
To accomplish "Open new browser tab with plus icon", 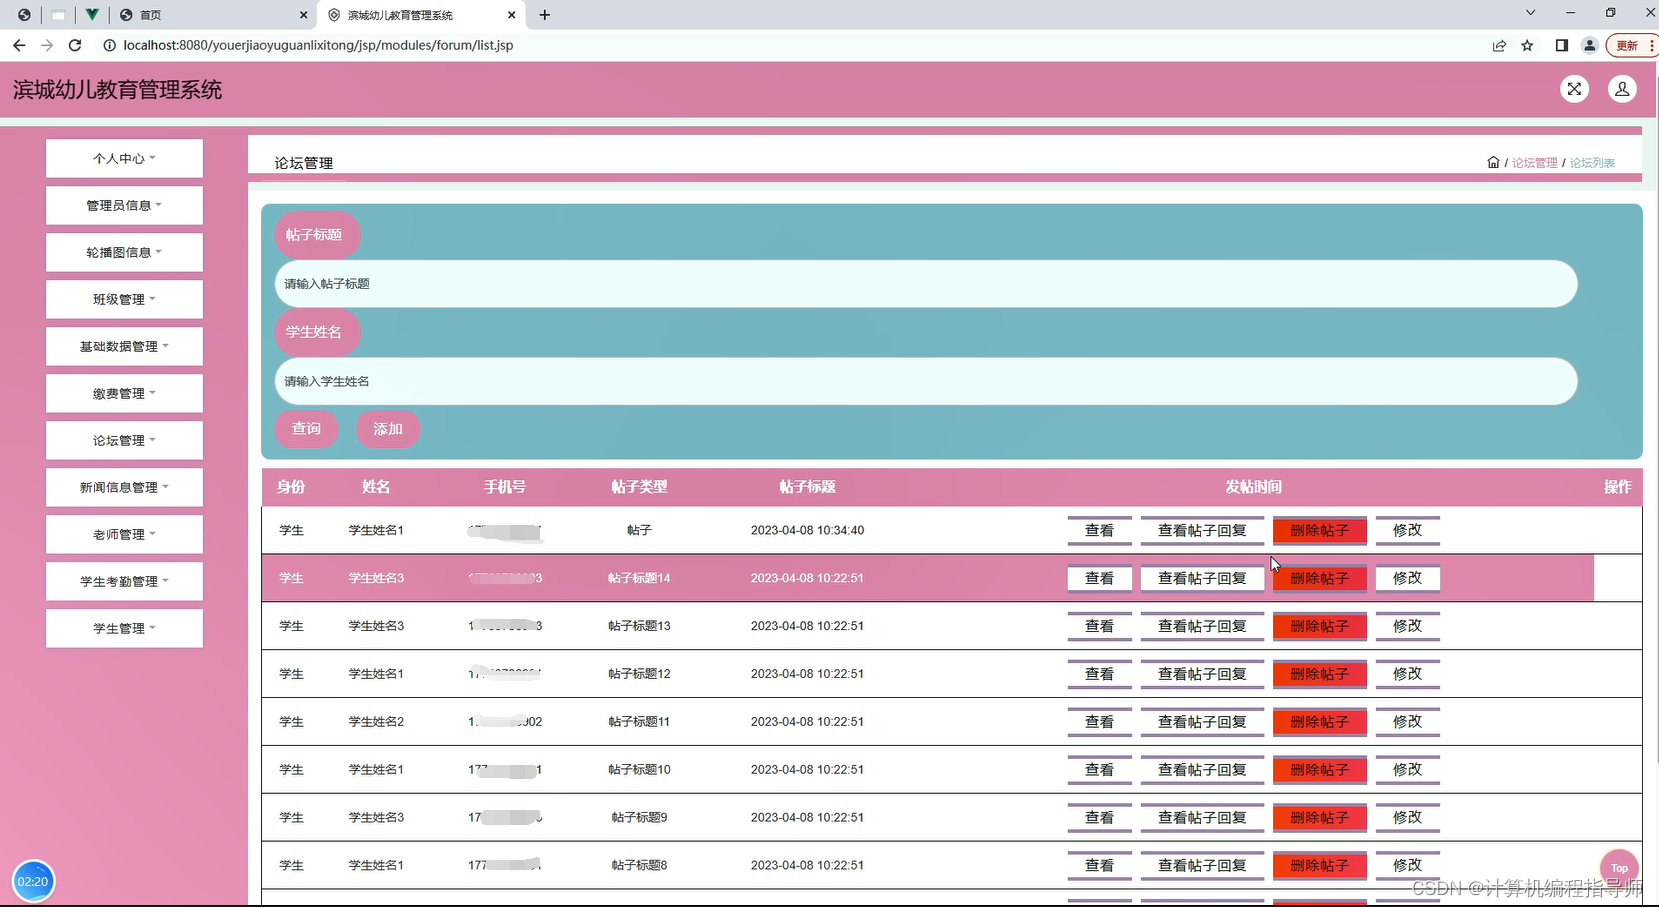I will [544, 15].
